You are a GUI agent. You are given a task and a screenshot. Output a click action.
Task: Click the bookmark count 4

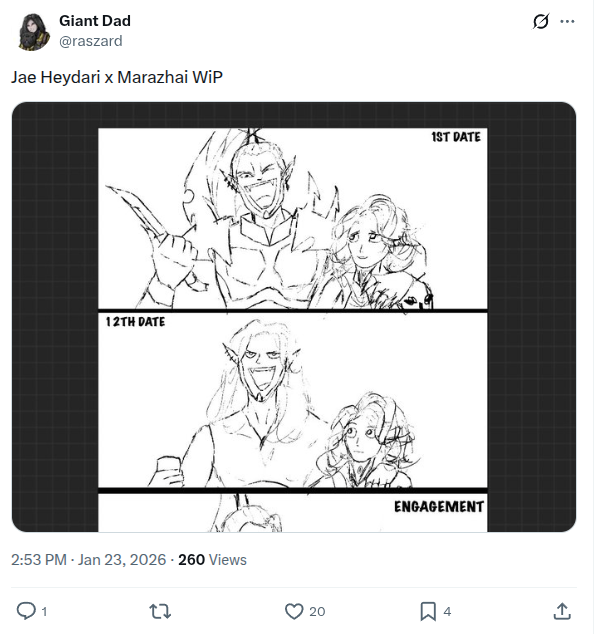447,611
